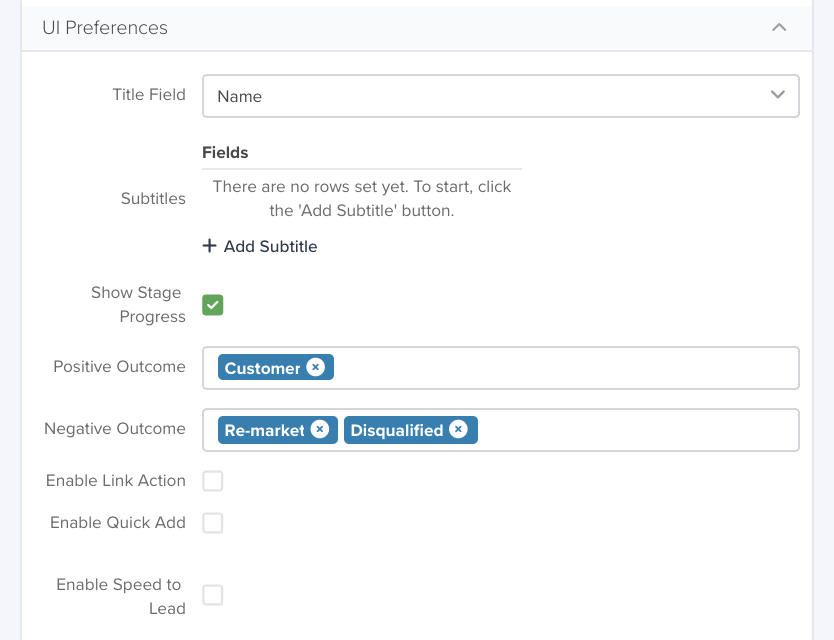Enable Speed to Lead checkbox
The width and height of the screenshot is (834, 640).
(x=213, y=595)
